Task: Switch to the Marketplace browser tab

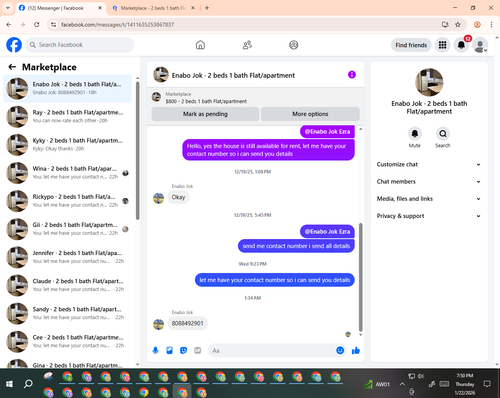Action: point(154,8)
